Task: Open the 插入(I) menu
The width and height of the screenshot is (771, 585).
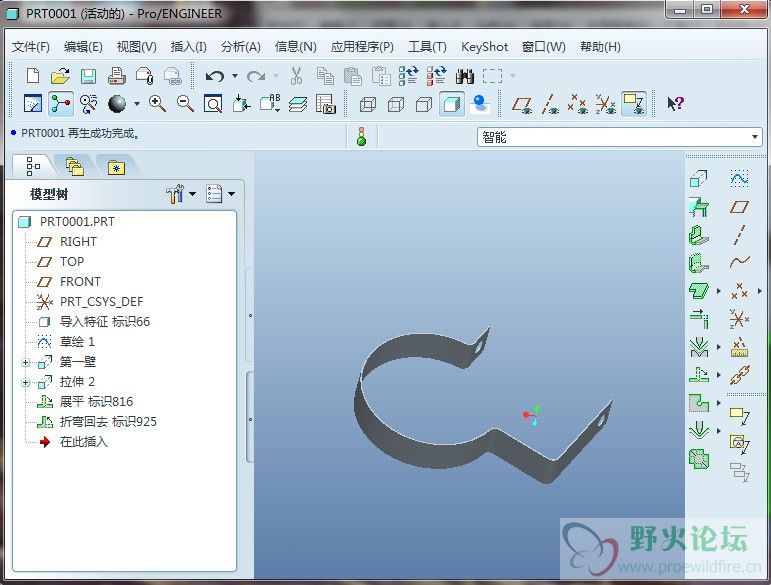Action: point(188,47)
